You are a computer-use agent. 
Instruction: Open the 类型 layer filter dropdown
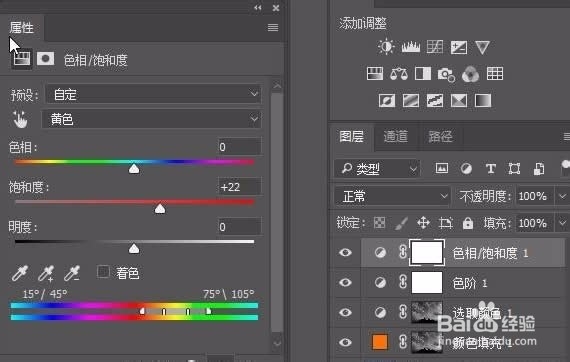tap(377, 169)
